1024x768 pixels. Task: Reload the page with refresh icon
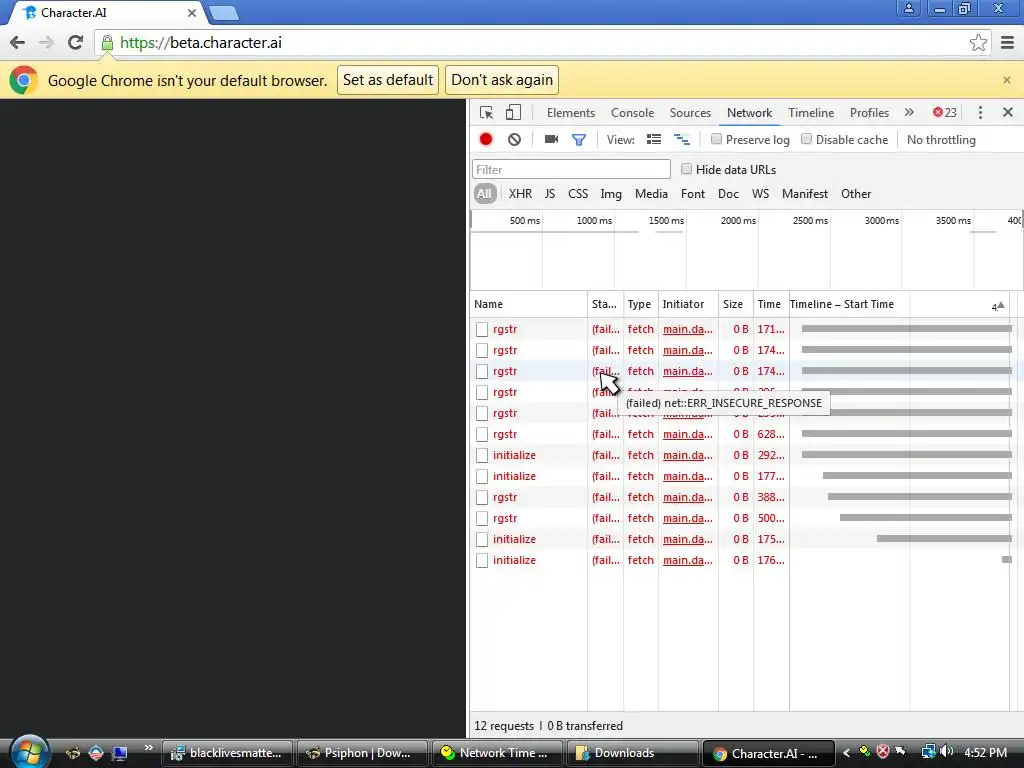click(76, 43)
